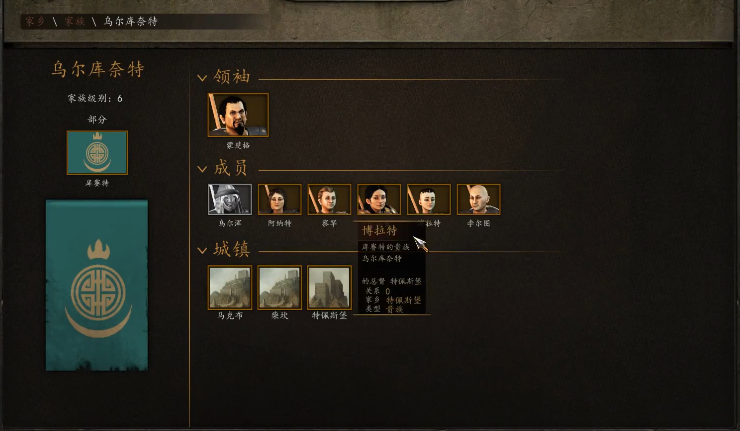
Task: Open the clan leader 蒙楚格 portrait
Action: [x=238, y=115]
